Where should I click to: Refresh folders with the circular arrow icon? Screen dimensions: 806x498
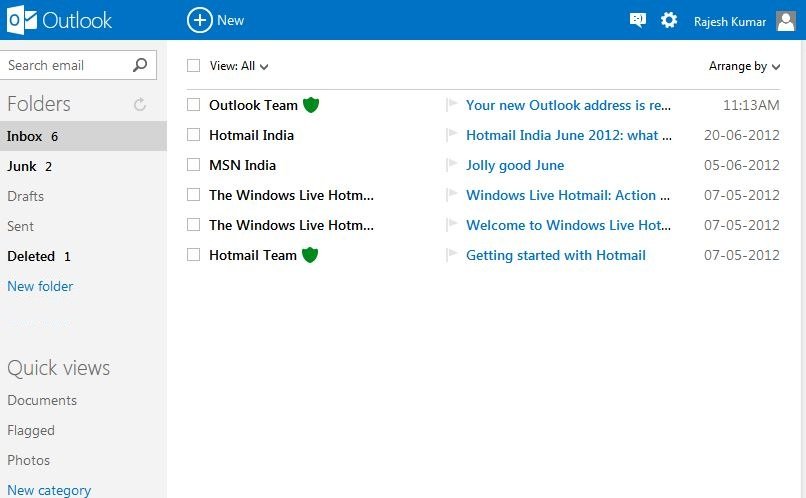click(x=140, y=104)
